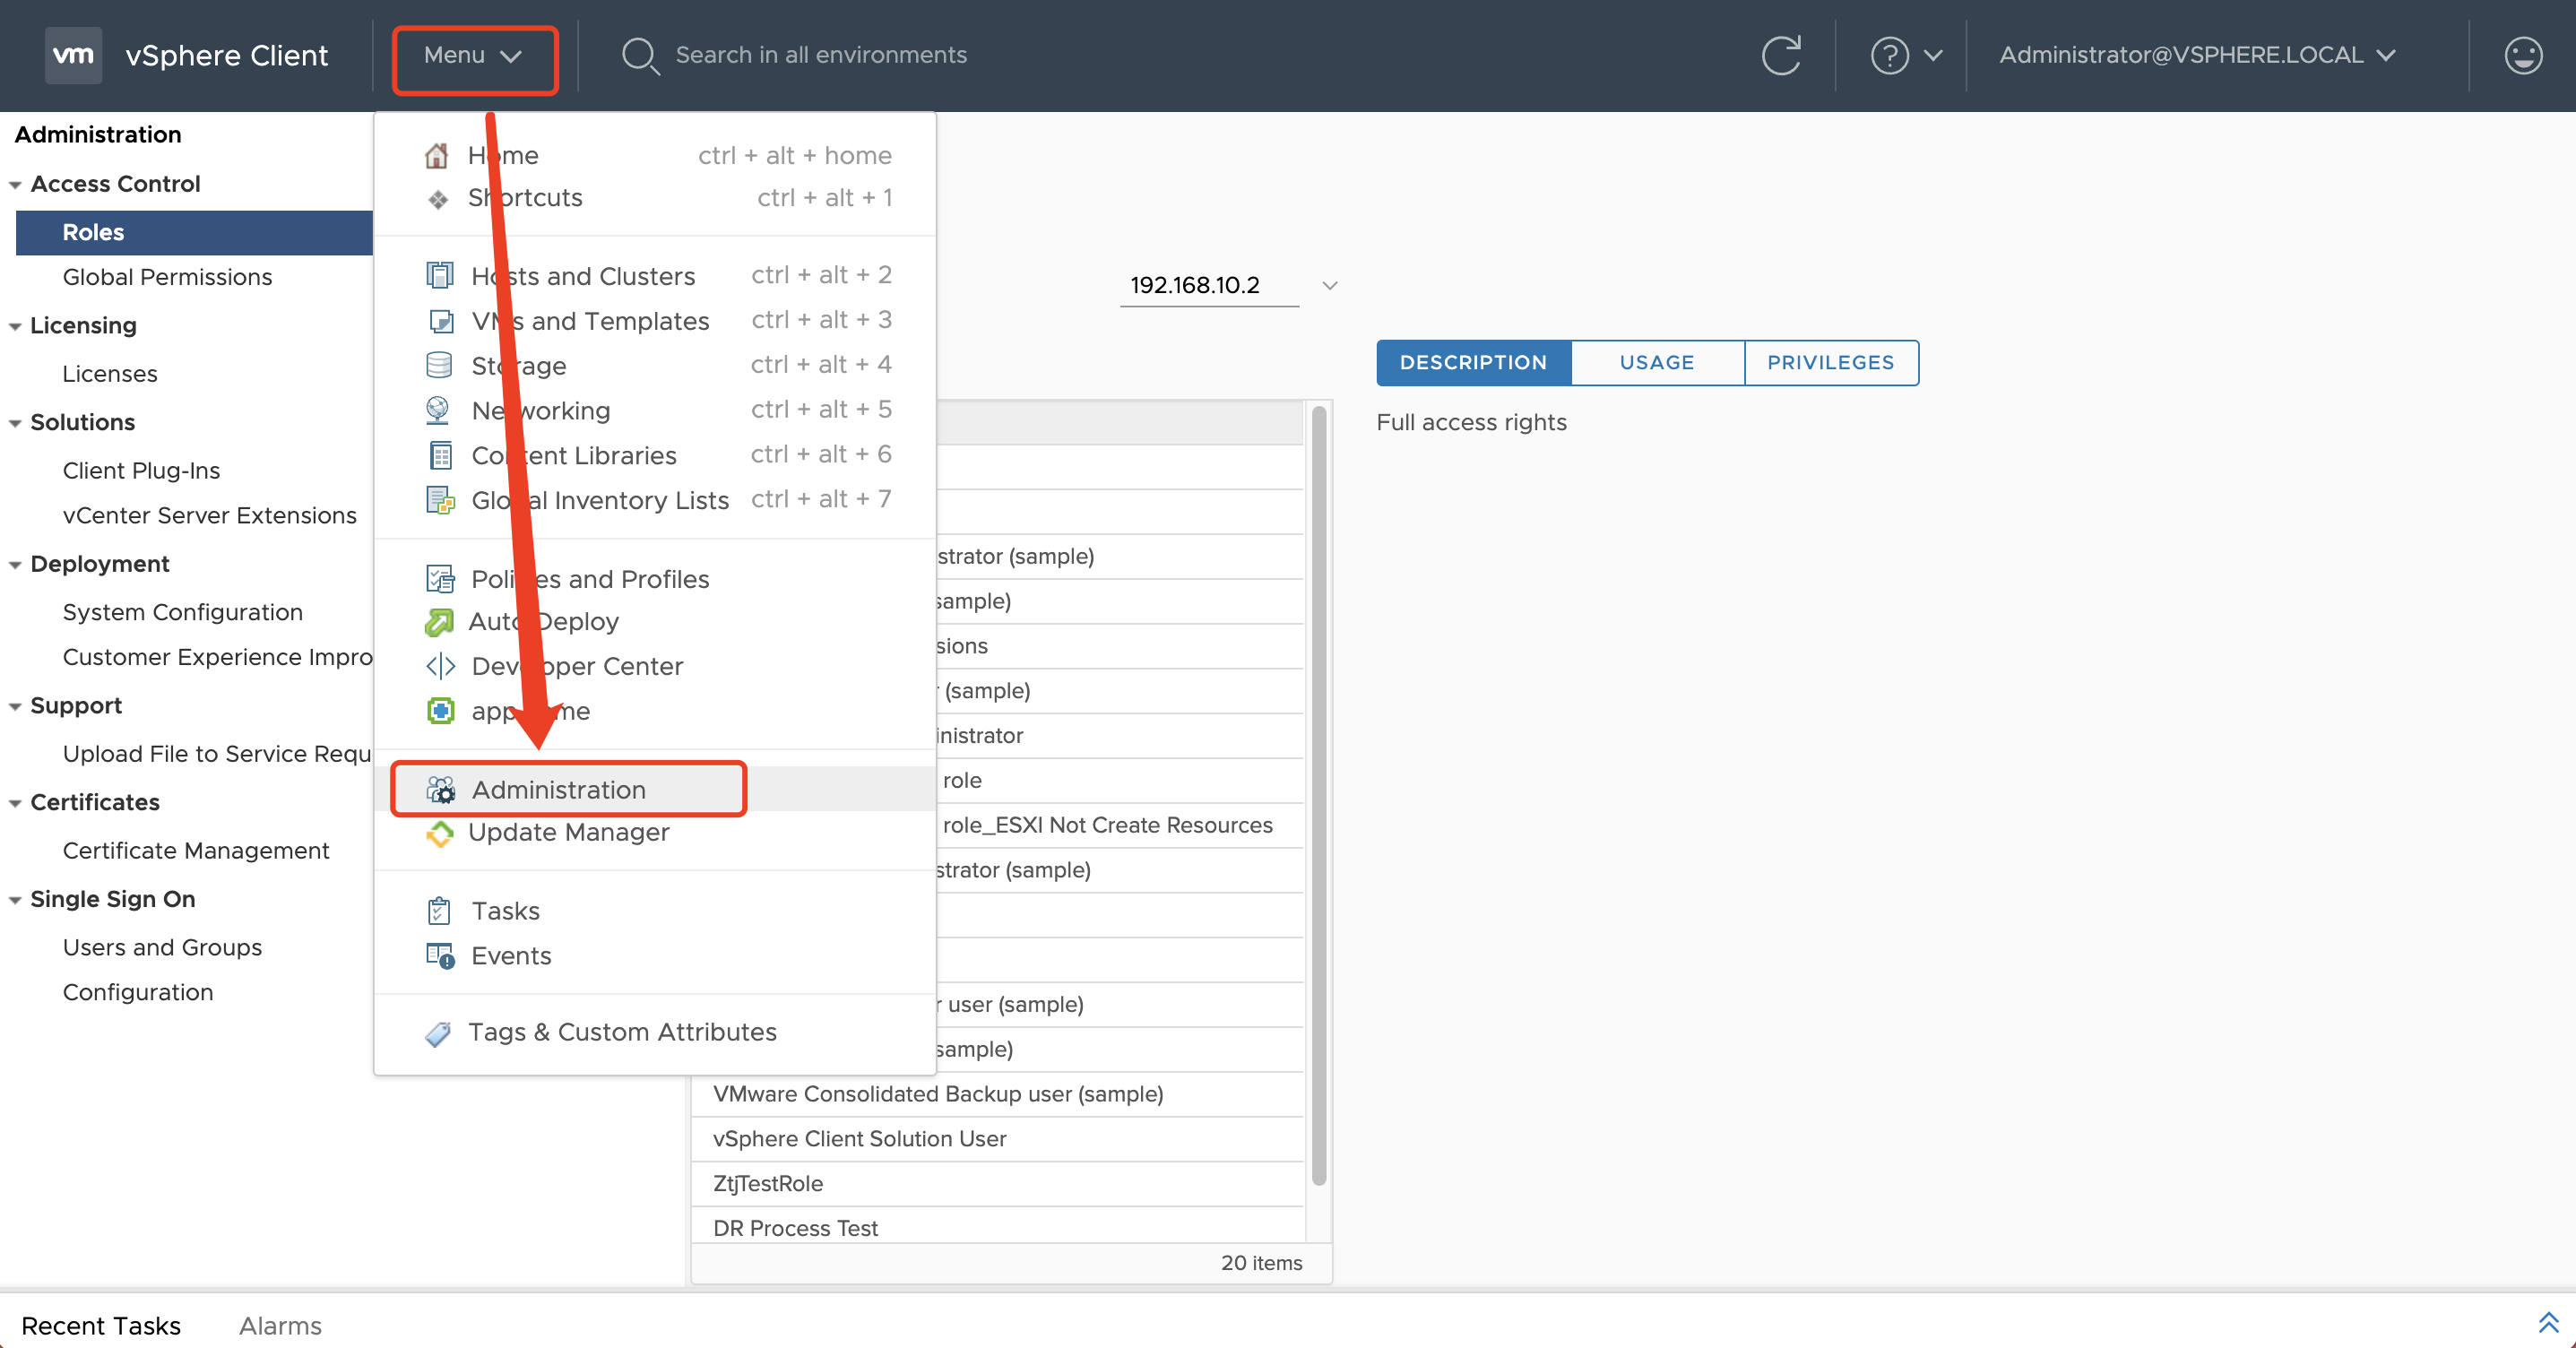2576x1348 pixels.
Task: Open vCenter Server Extensions
Action: pyautogui.click(x=209, y=516)
